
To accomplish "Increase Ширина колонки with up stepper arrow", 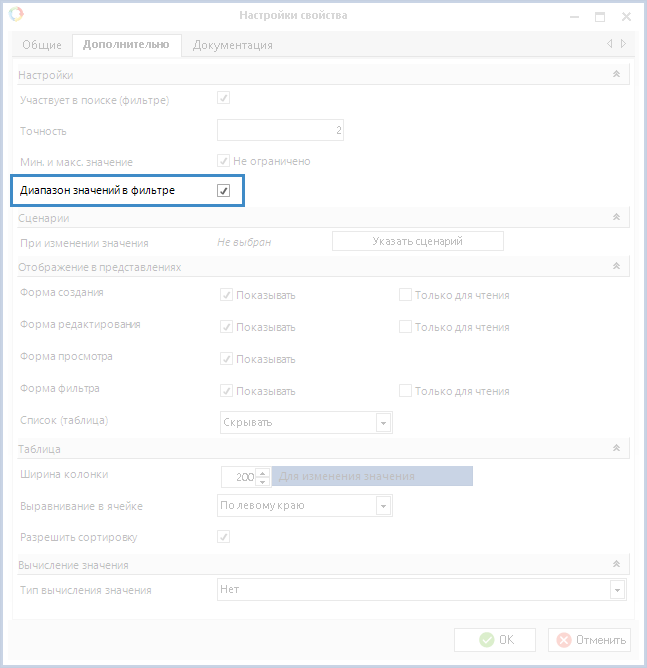I will 263,472.
